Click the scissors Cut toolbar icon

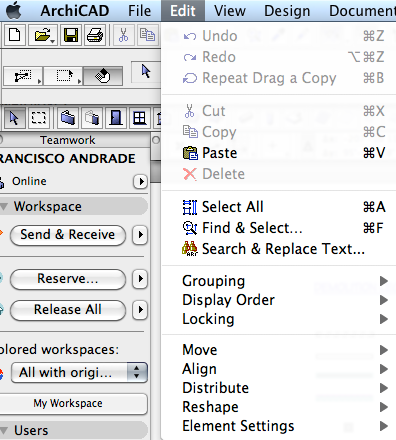(x=123, y=35)
